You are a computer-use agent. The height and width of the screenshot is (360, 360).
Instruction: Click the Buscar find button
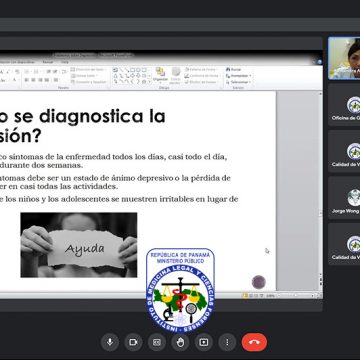coord(234,70)
